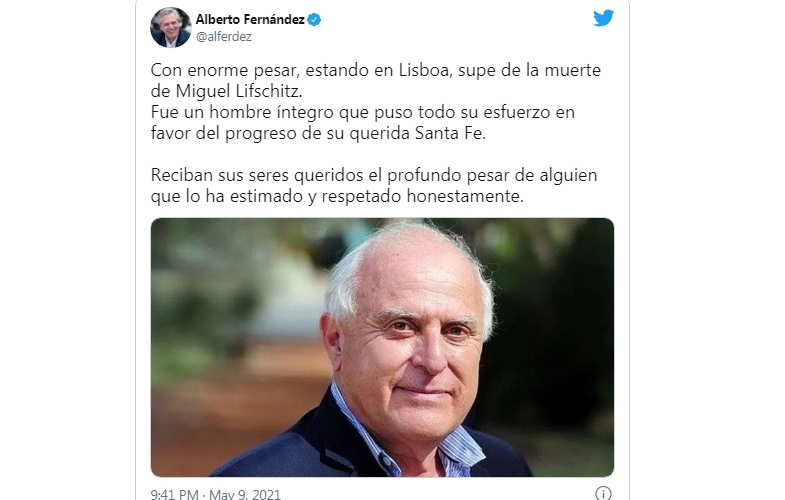Click the words 'Santa Fe' in tweet

pyautogui.click(x=450, y=133)
